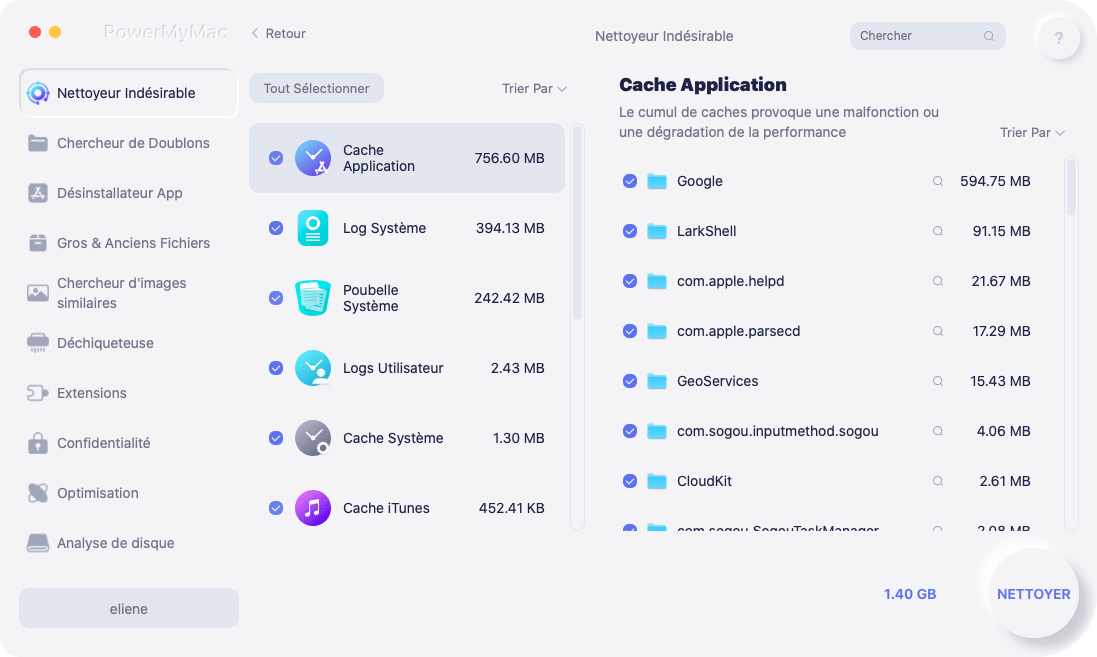
Task: Click the Poubelle Système trash icon
Action: pos(313,298)
